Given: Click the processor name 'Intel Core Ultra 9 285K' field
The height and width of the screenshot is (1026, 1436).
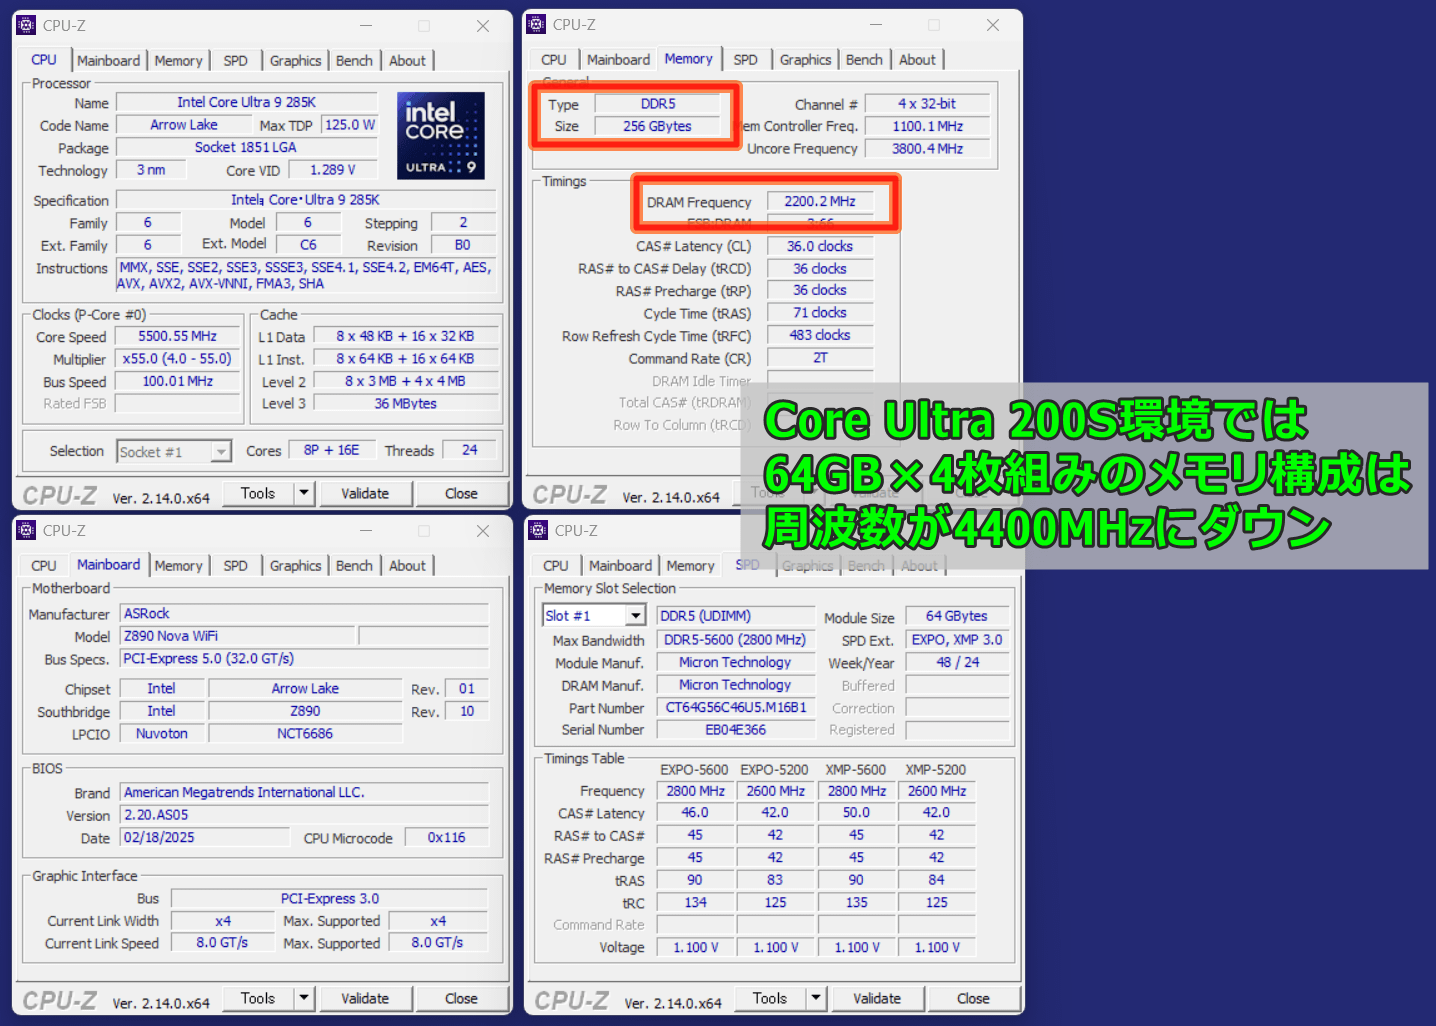Looking at the screenshot, I should click(x=247, y=102).
